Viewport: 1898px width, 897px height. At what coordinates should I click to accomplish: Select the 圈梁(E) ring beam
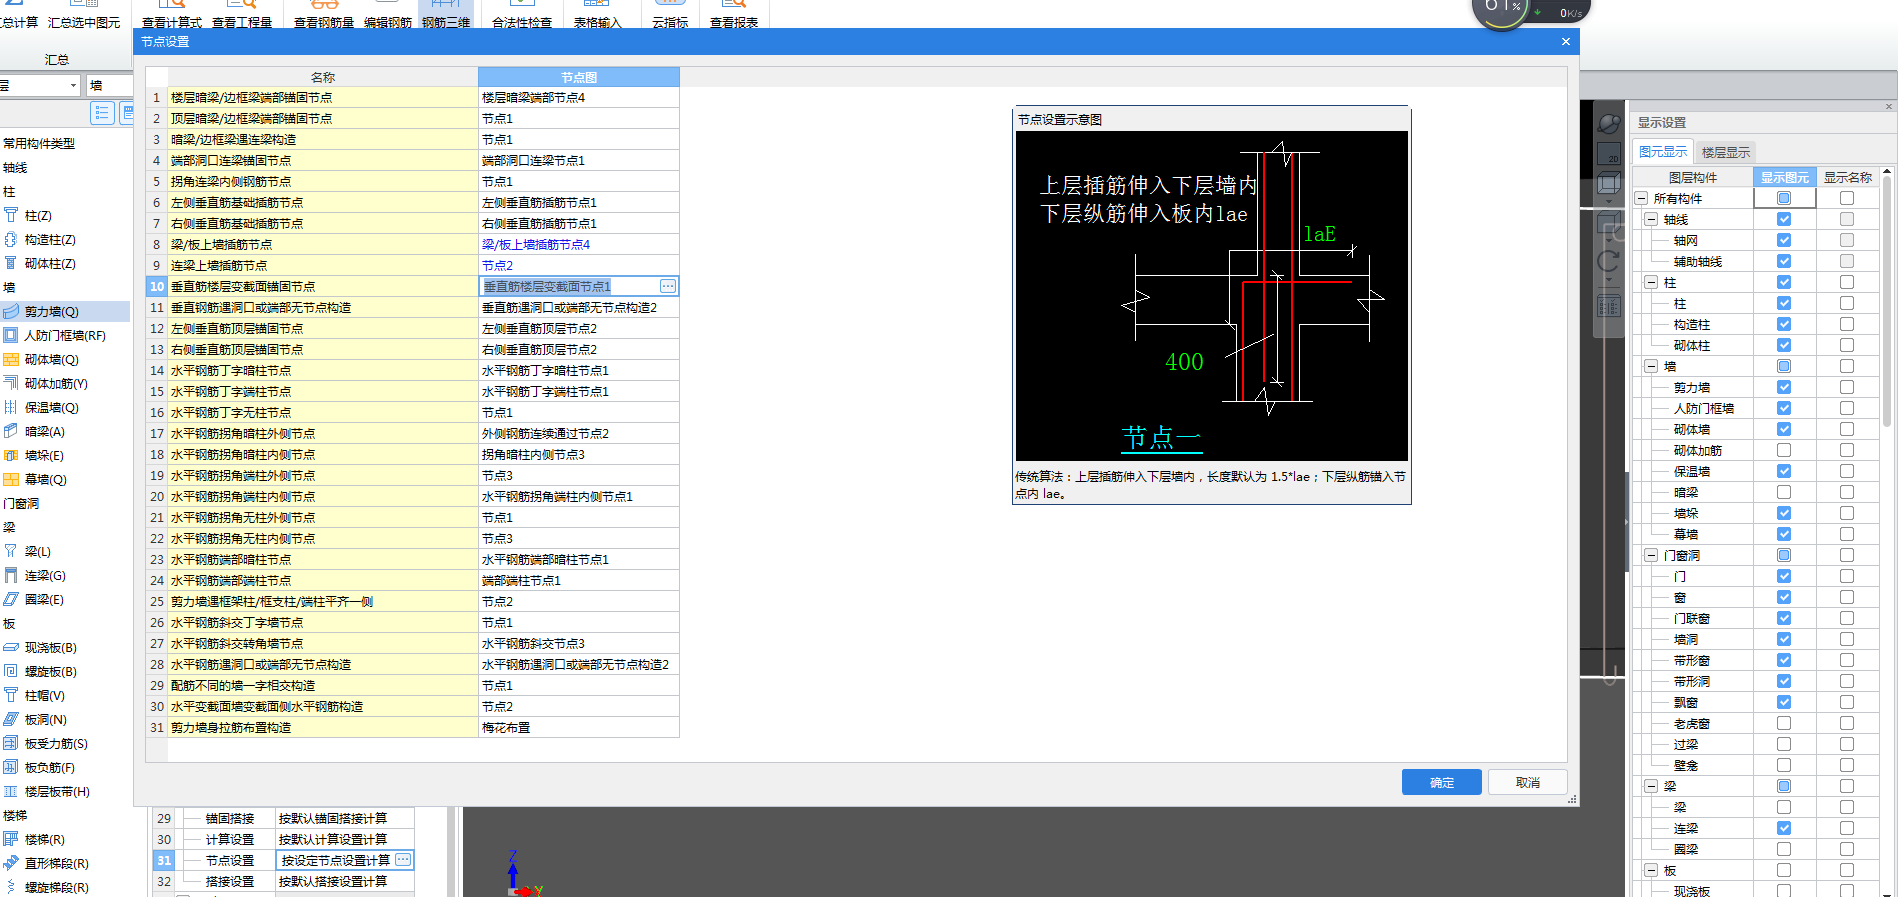coord(43,599)
